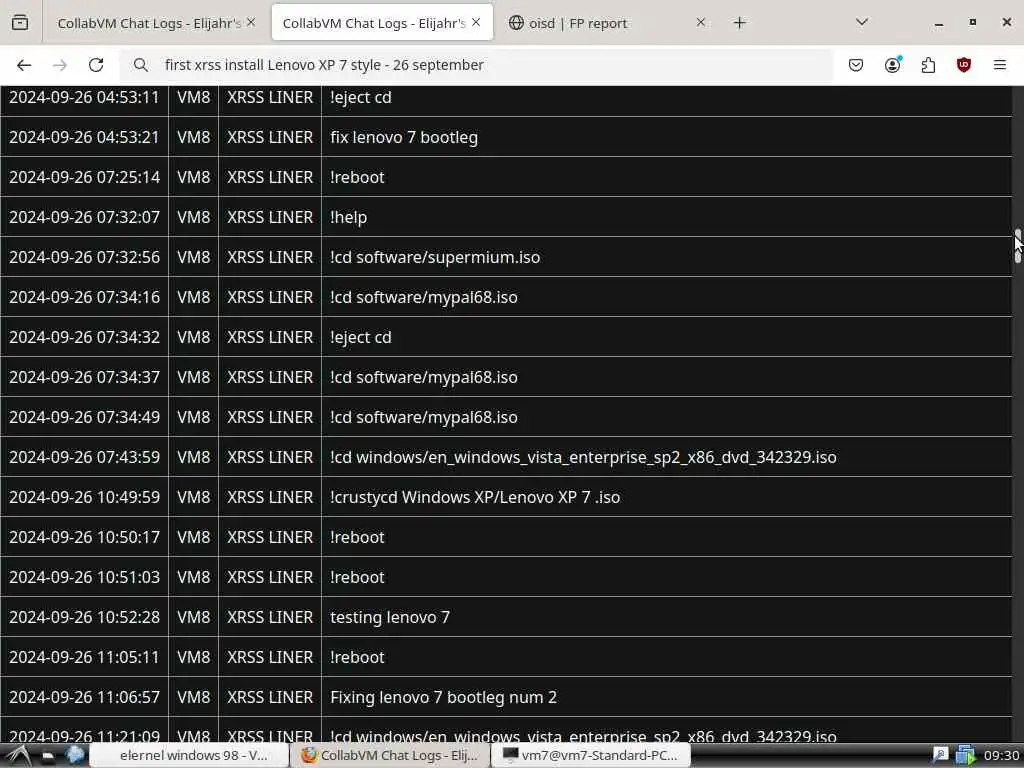Image resolution: width=1024 pixels, height=768 pixels.
Task: Open the Xfce start menu icon in taskbar
Action: (18, 756)
